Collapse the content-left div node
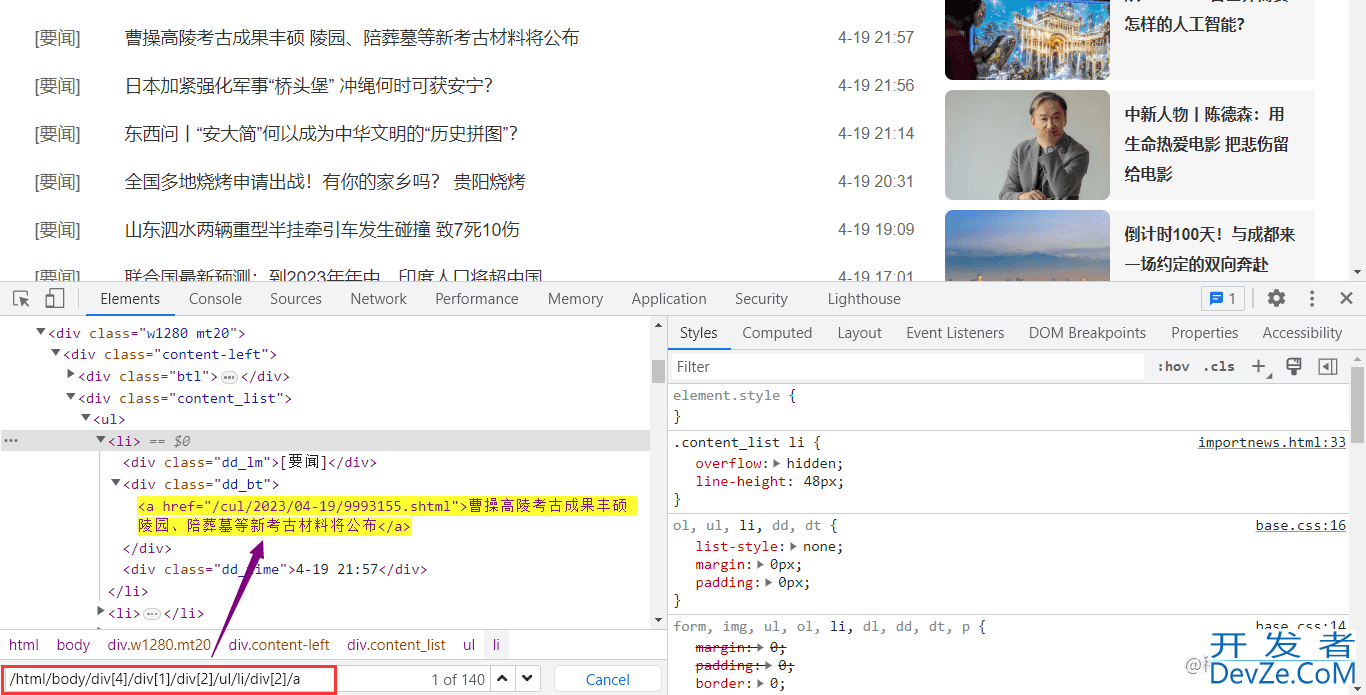 (x=56, y=354)
